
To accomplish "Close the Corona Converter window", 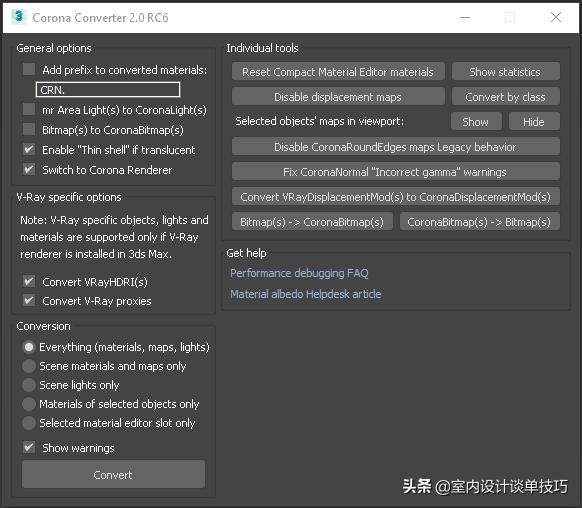I will [x=556, y=17].
